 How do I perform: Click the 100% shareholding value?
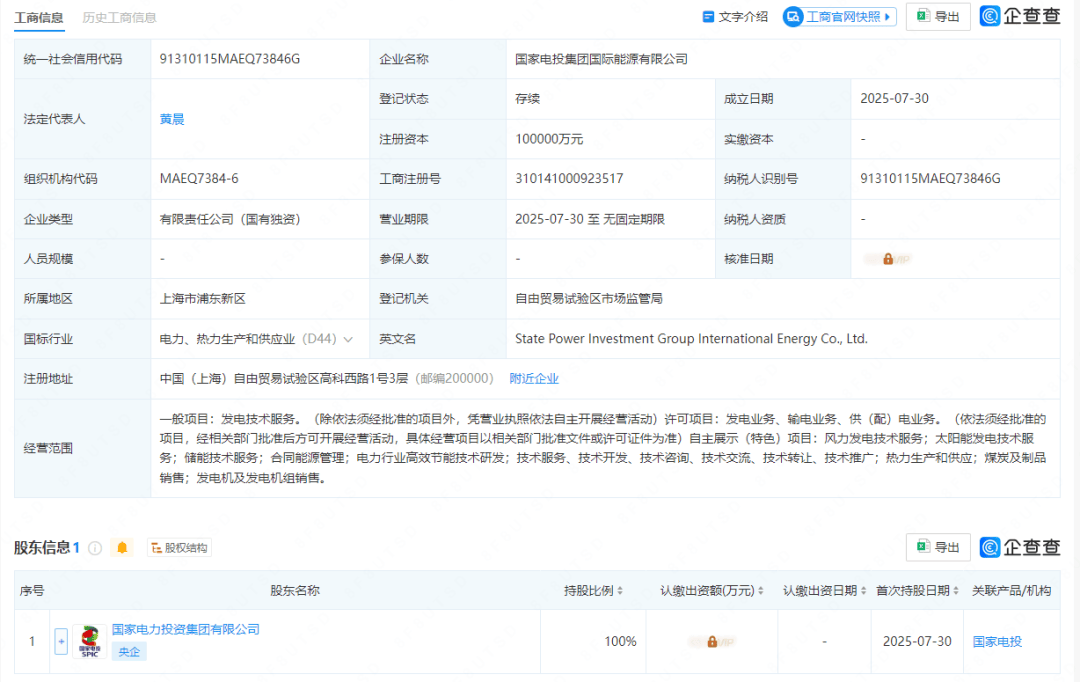(x=620, y=642)
